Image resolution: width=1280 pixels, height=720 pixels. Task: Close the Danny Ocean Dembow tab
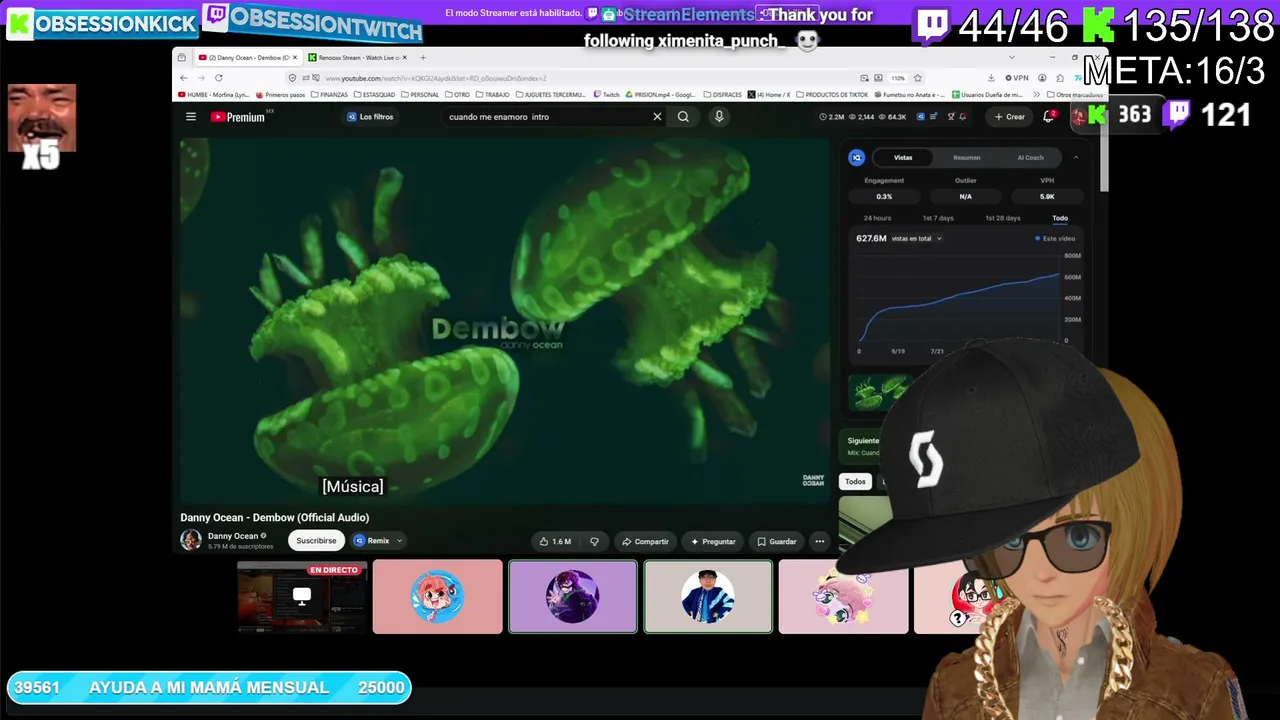pyautogui.click(x=295, y=58)
